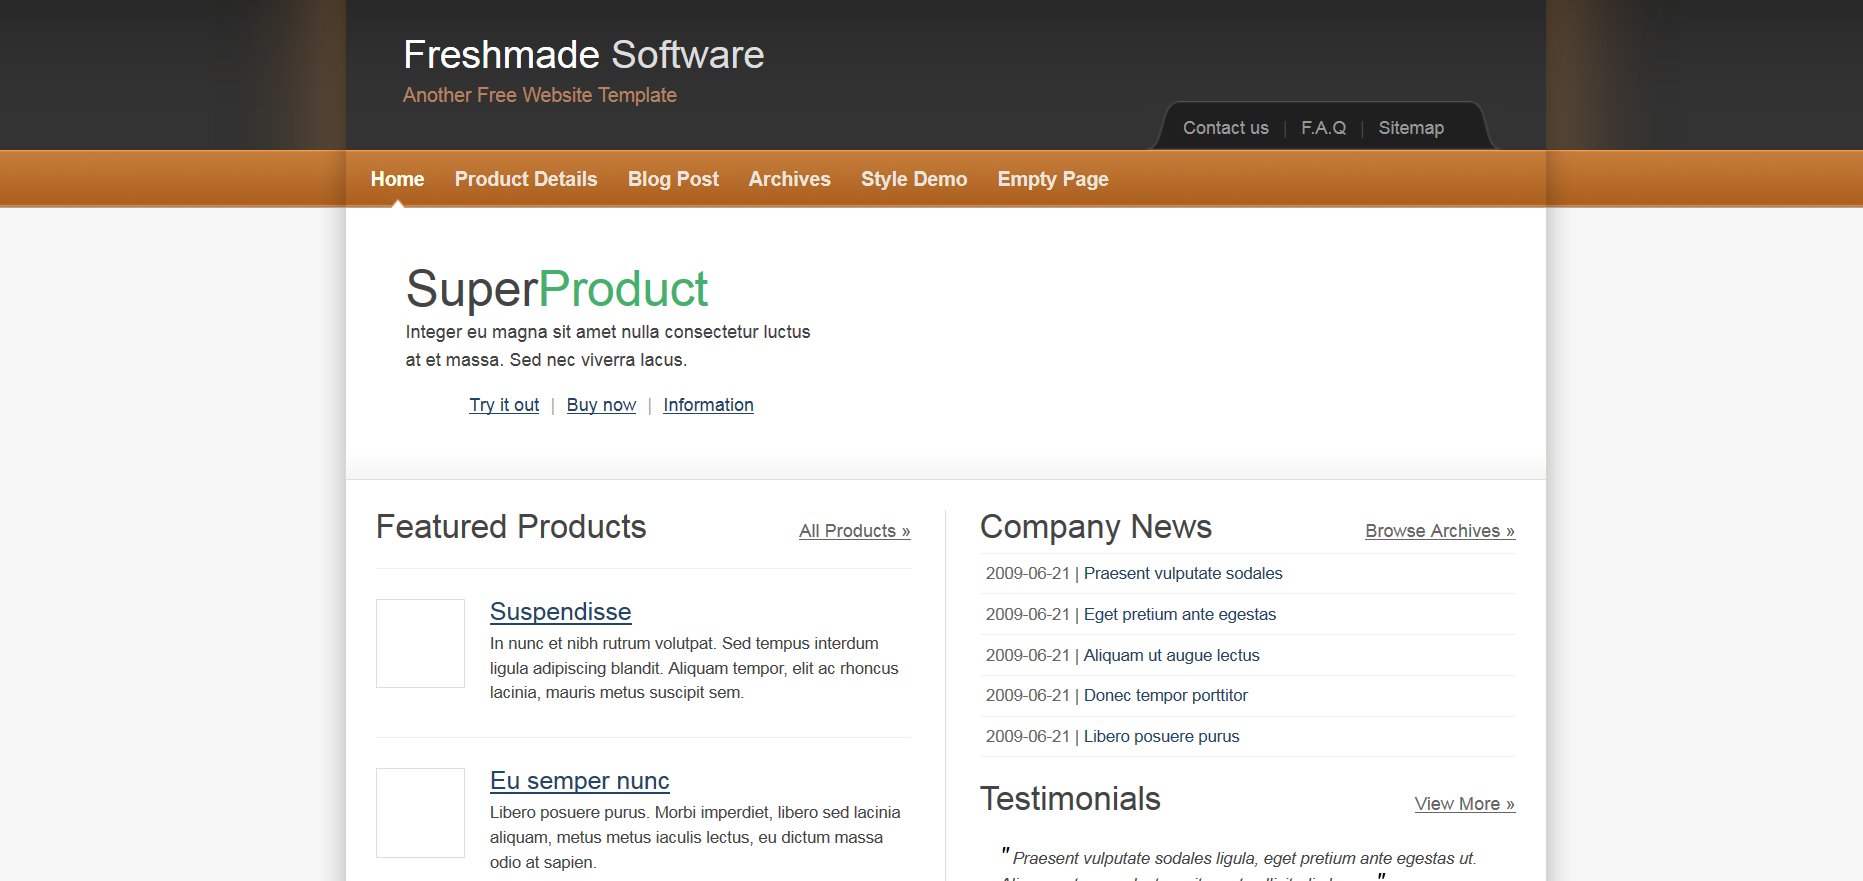Viewport: 1863px width, 881px height.
Task: Open the Style Demo page
Action: pos(913,179)
